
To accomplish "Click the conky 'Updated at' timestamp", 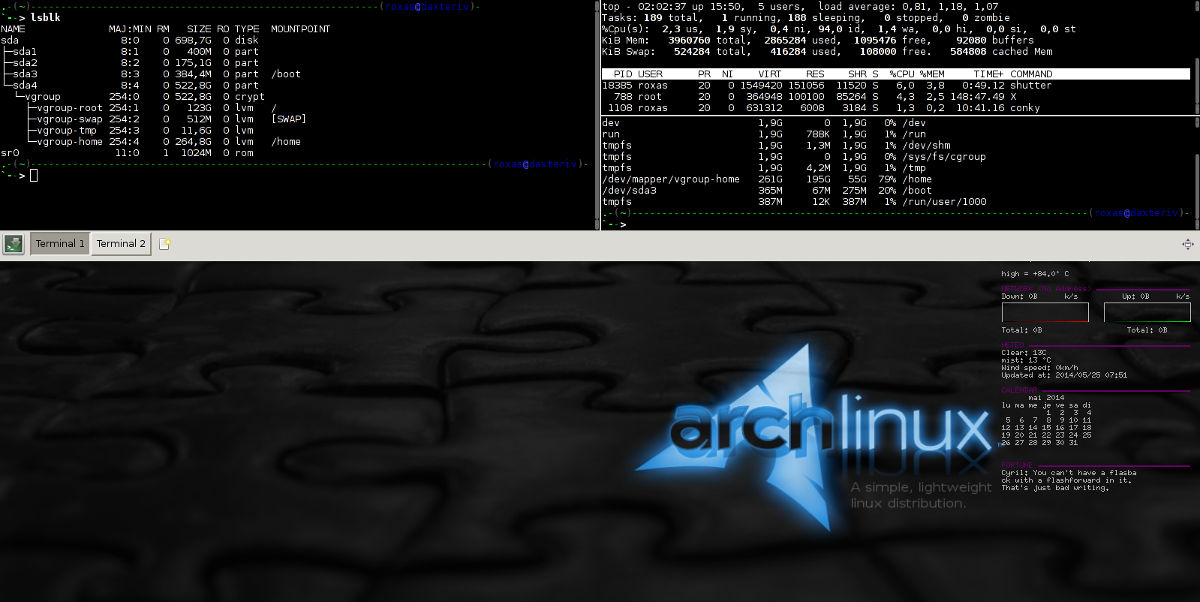I will click(1065, 374).
